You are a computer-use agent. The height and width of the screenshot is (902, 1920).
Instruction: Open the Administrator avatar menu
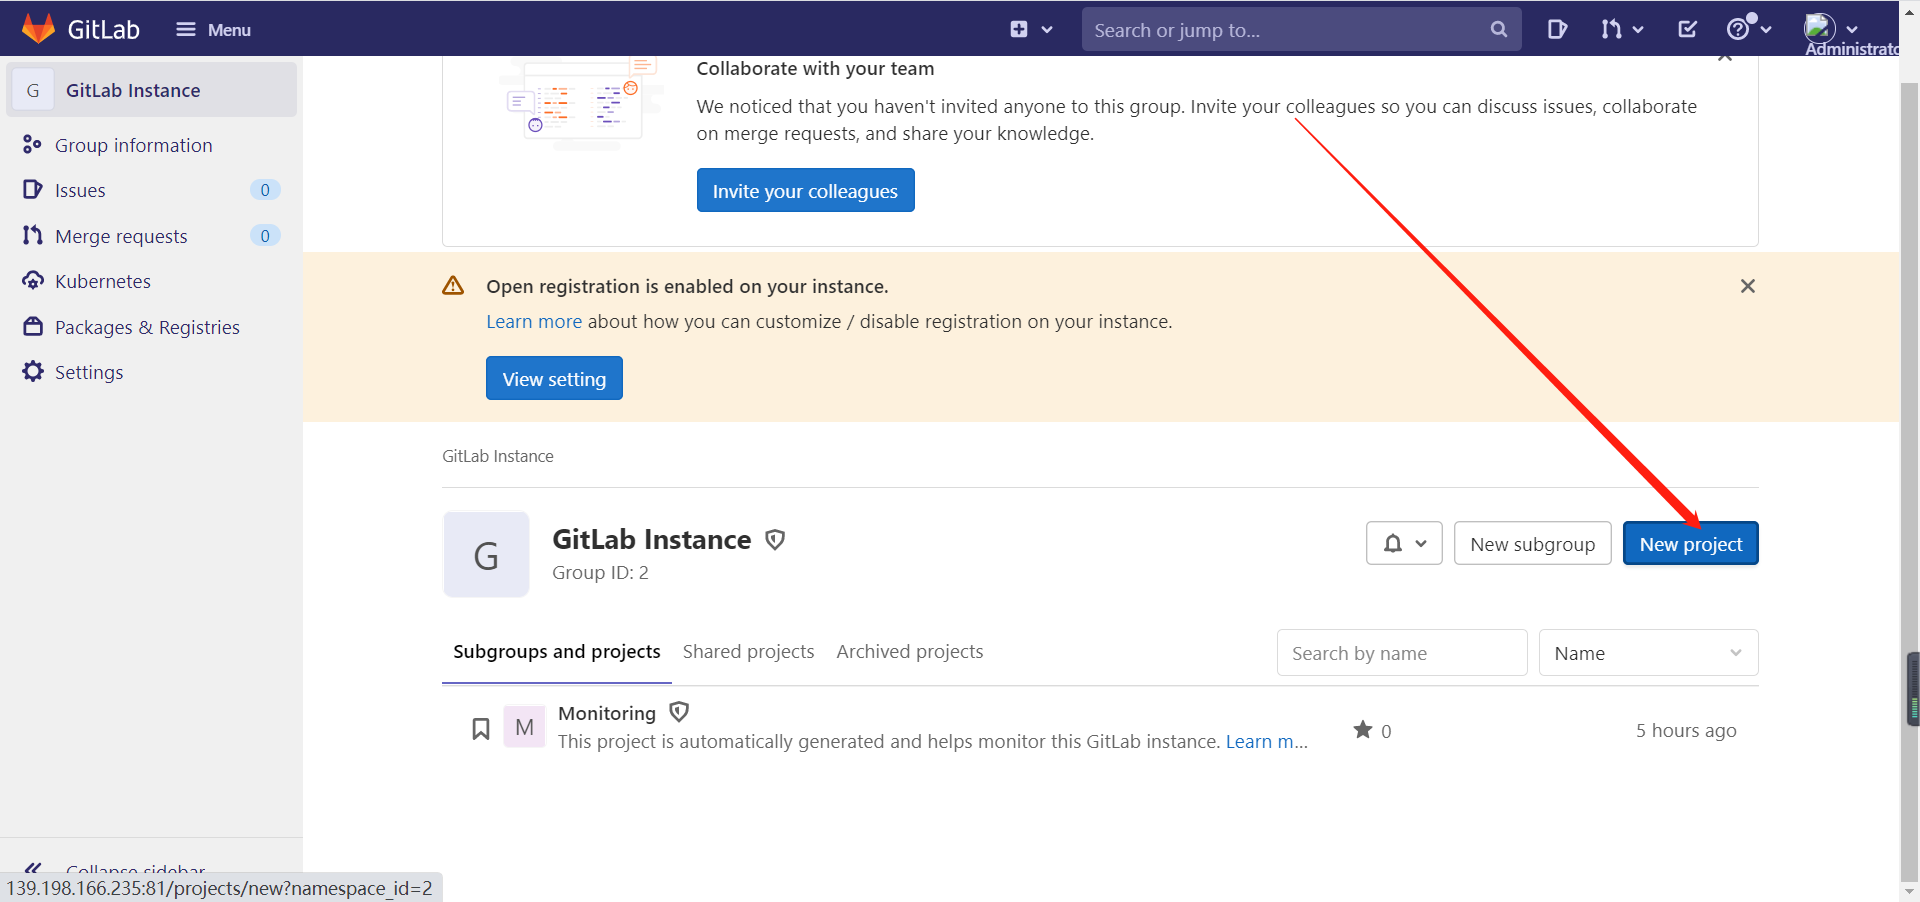pos(1832,29)
